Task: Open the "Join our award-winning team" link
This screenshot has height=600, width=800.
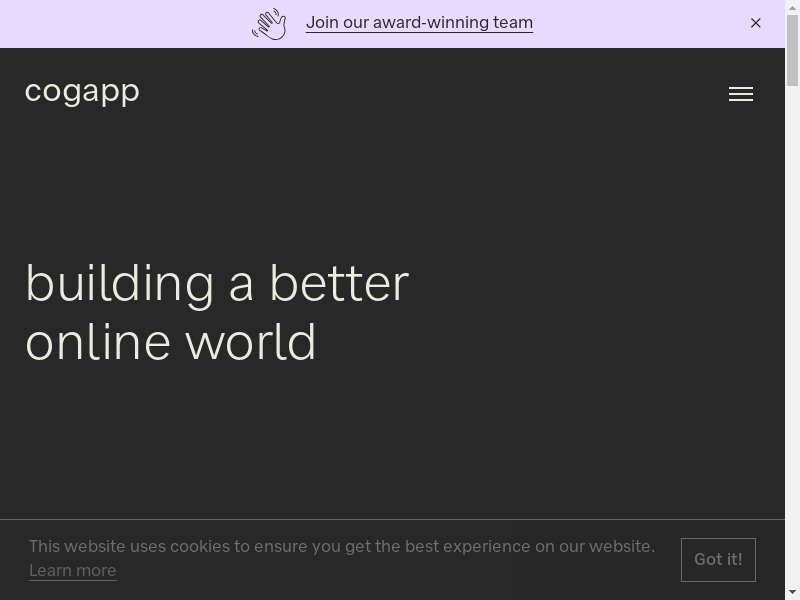Action: [419, 23]
